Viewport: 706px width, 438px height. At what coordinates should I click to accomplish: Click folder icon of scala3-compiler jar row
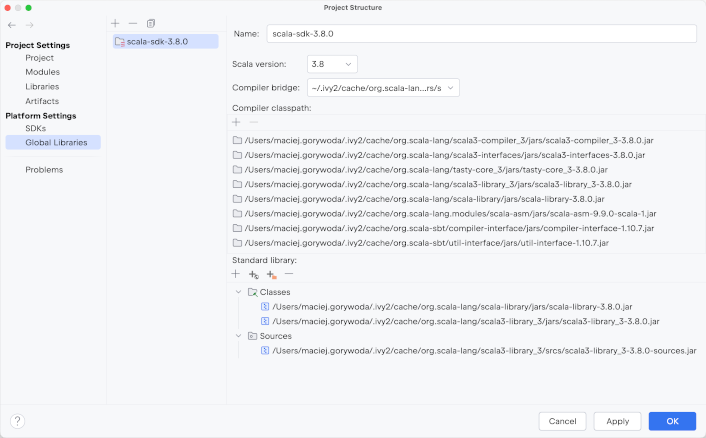click(x=237, y=140)
